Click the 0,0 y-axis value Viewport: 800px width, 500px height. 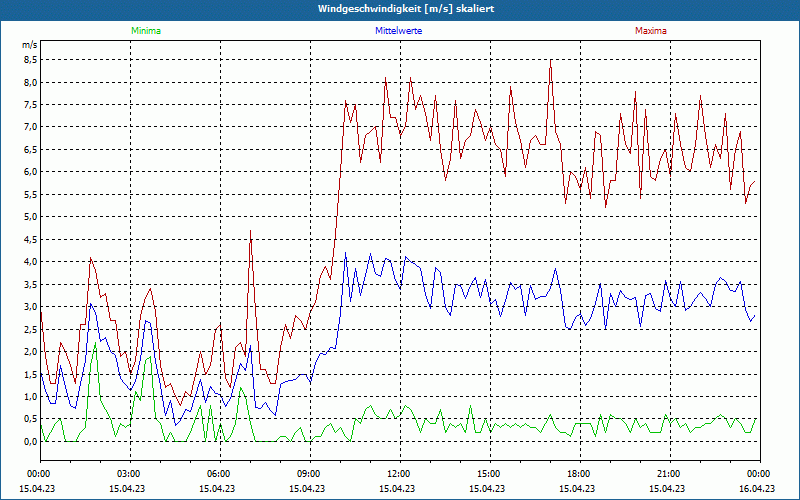(31, 441)
